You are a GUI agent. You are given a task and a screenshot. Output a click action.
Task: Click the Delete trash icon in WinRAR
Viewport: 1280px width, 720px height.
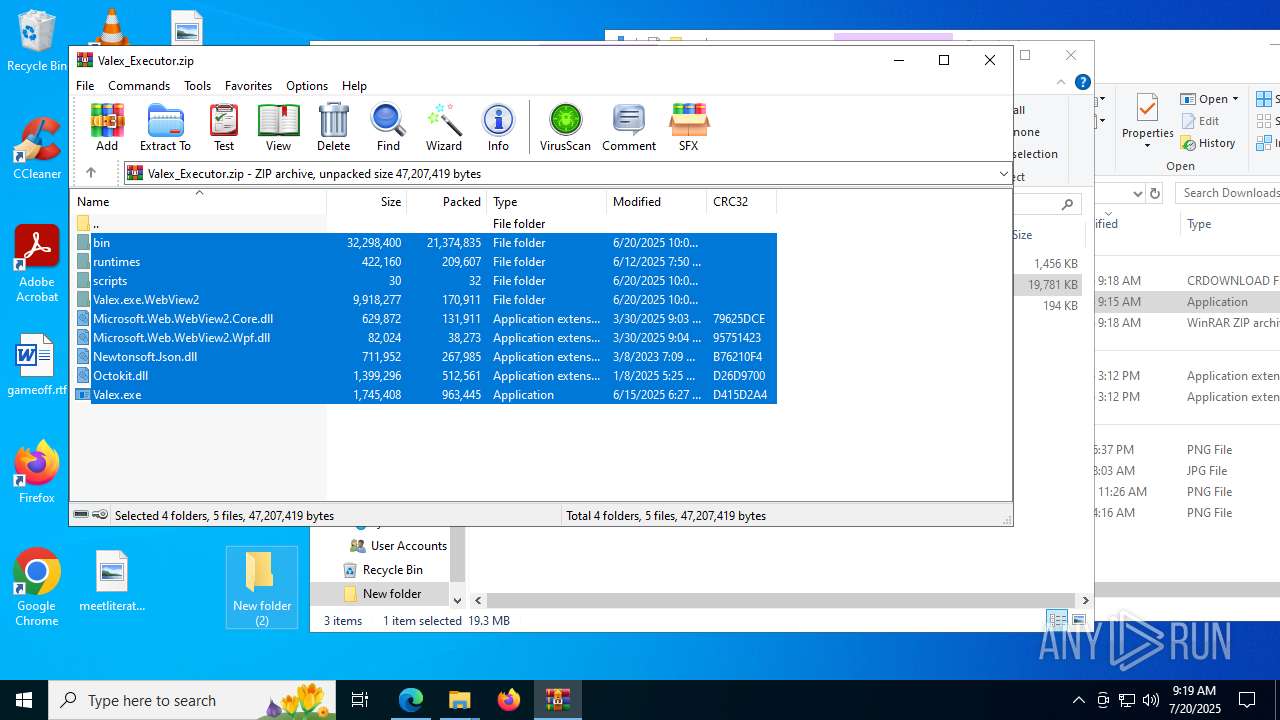click(333, 127)
